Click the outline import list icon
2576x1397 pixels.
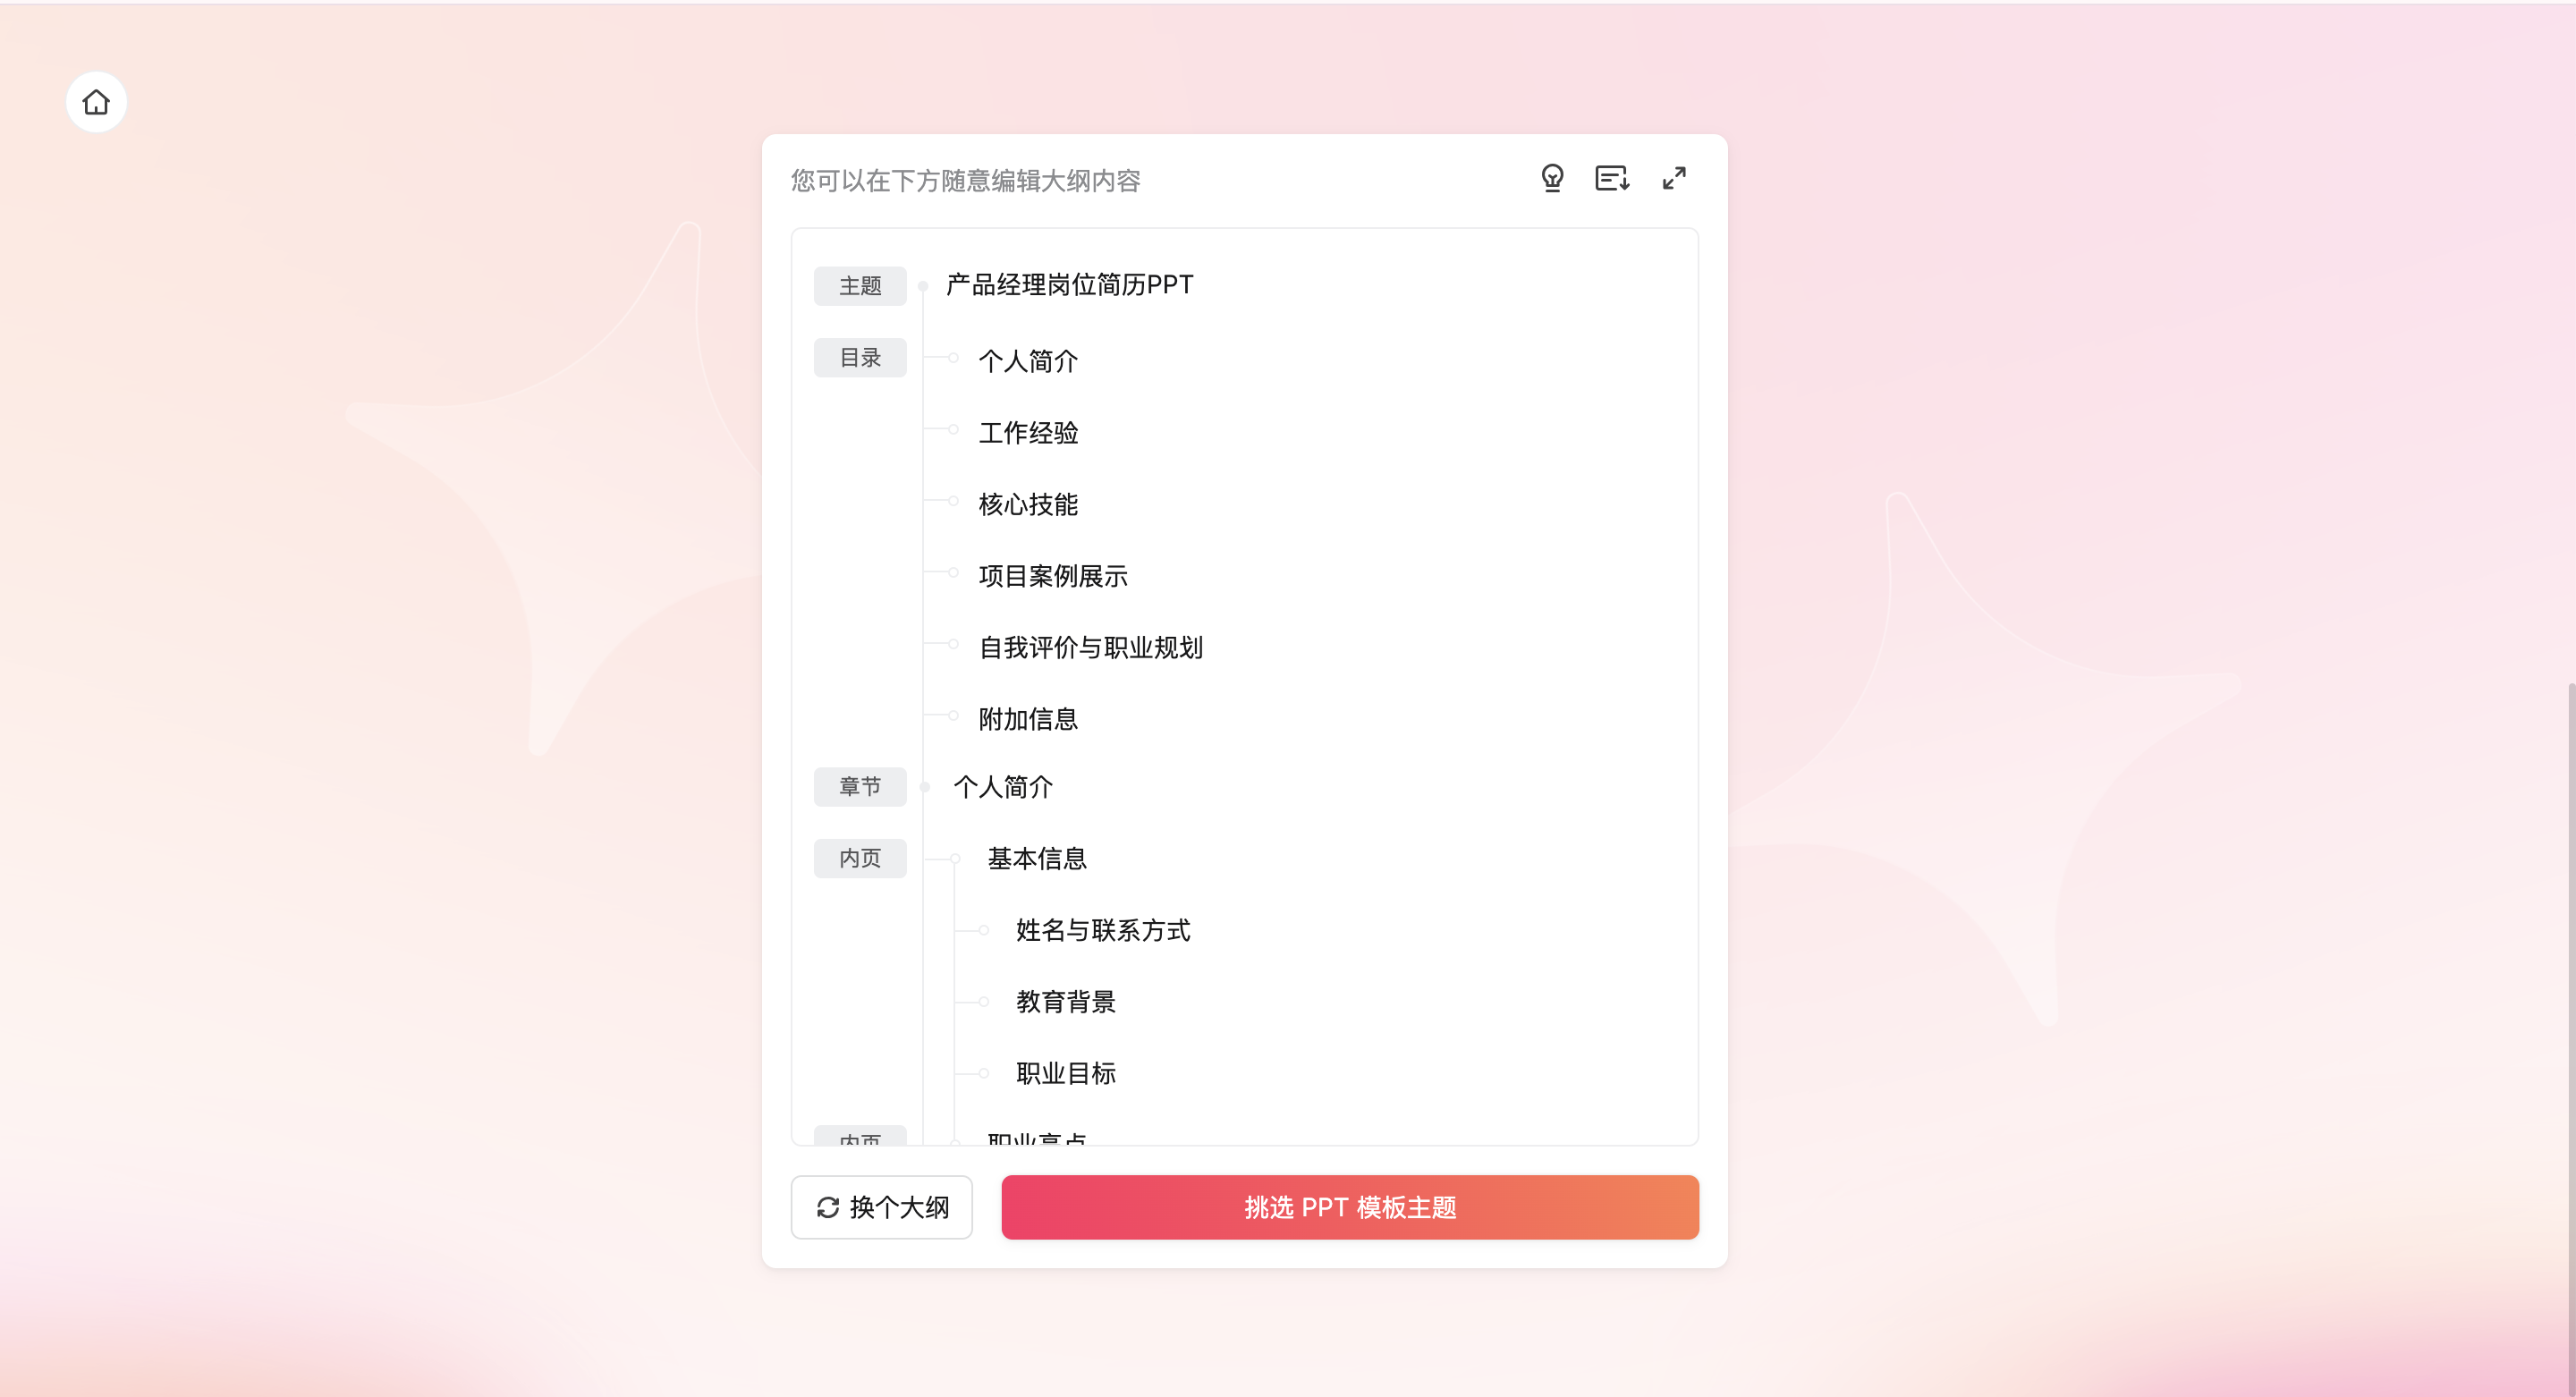(x=1612, y=179)
